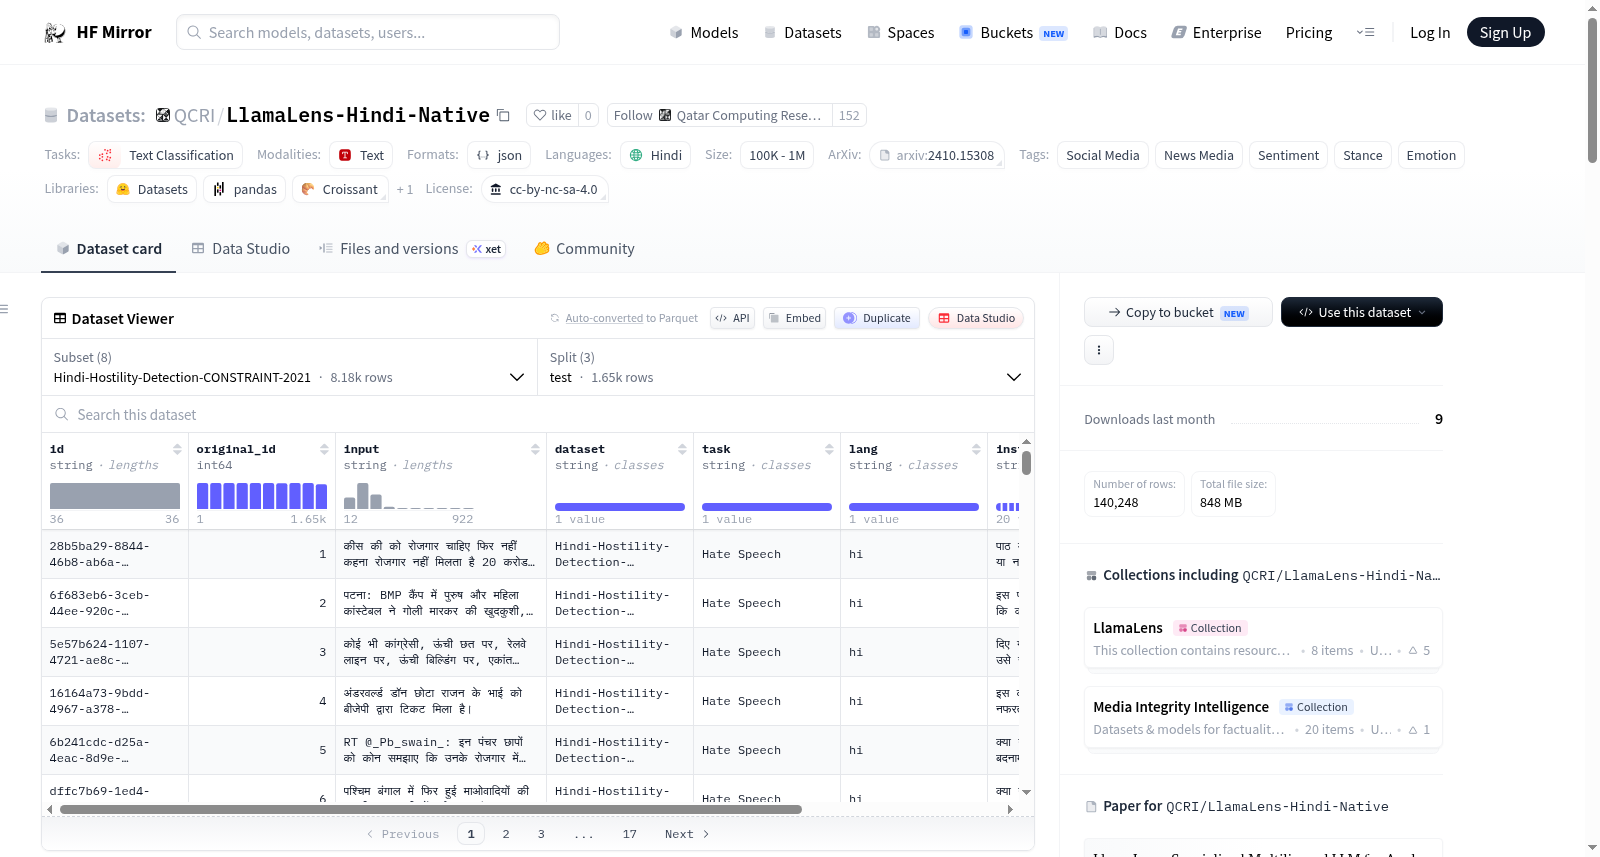
Task: Expand the Subset dropdown
Action: [x=289, y=368]
